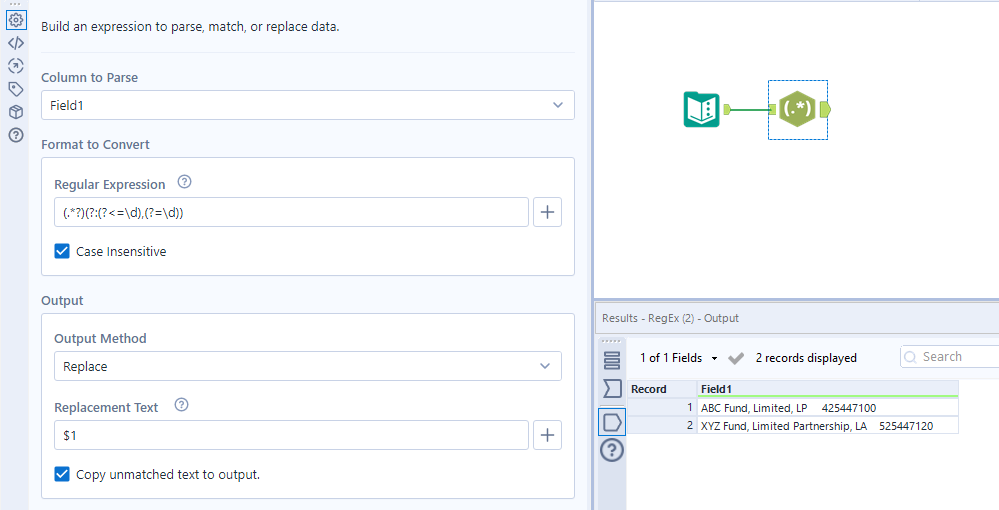Screen dimensions: 999x510
Task: Click the Field1 column header
Action: coord(827,389)
